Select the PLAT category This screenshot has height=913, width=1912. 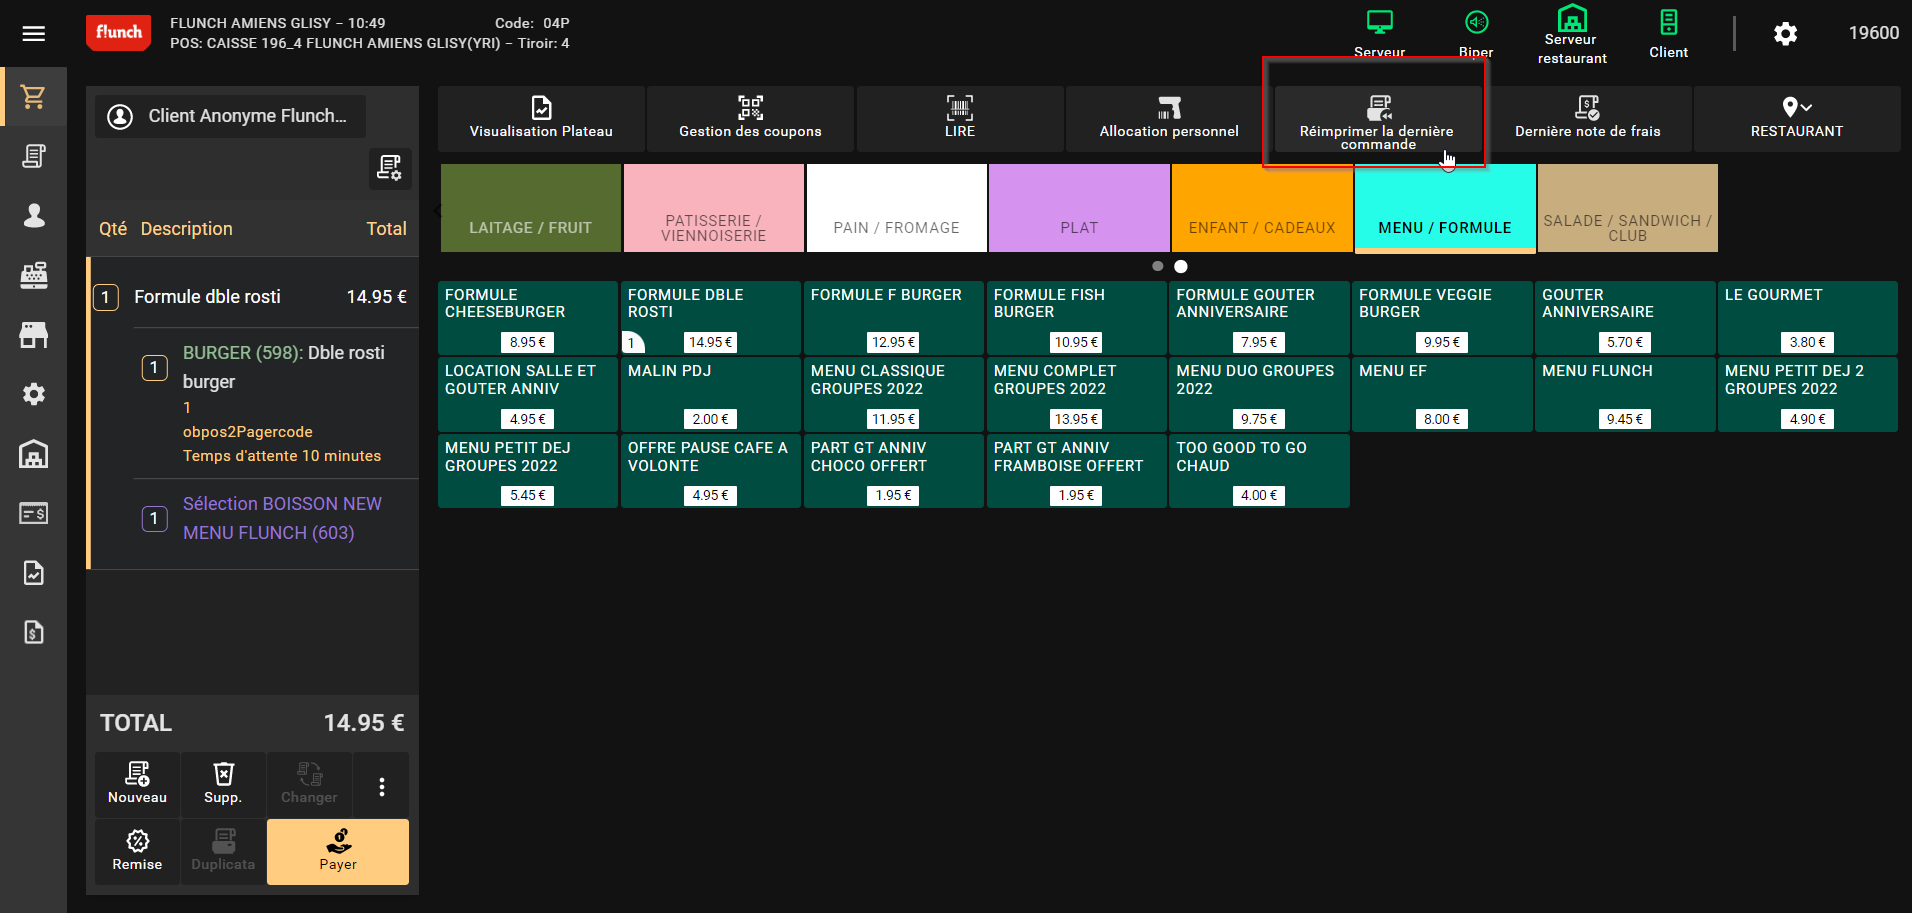click(1079, 208)
